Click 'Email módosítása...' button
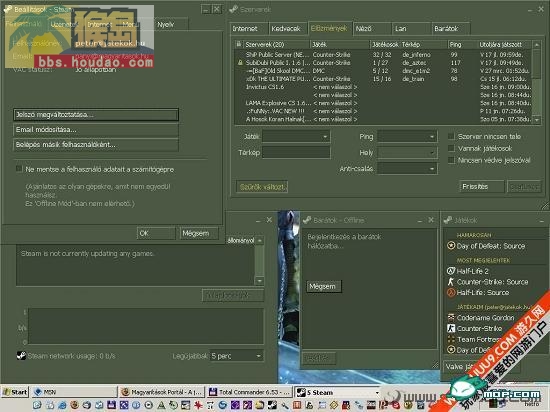The height and width of the screenshot is (412, 550). click(x=96, y=130)
